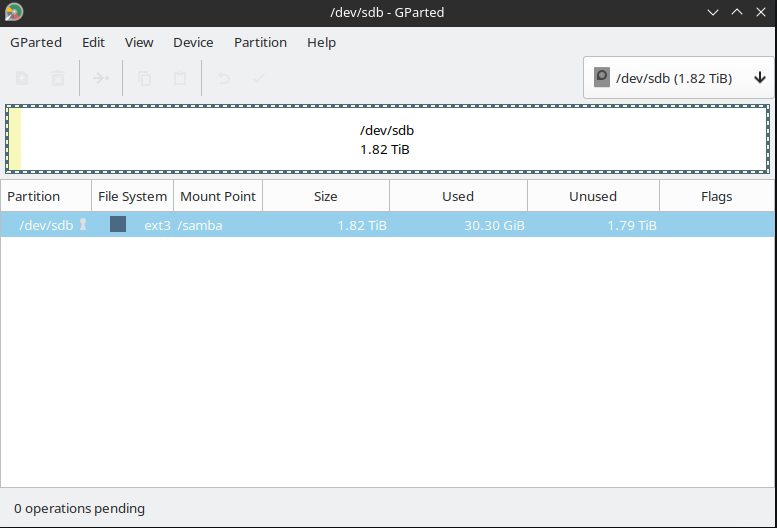Click the Used column header
This screenshot has height=528, width=777.
pos(458,196)
